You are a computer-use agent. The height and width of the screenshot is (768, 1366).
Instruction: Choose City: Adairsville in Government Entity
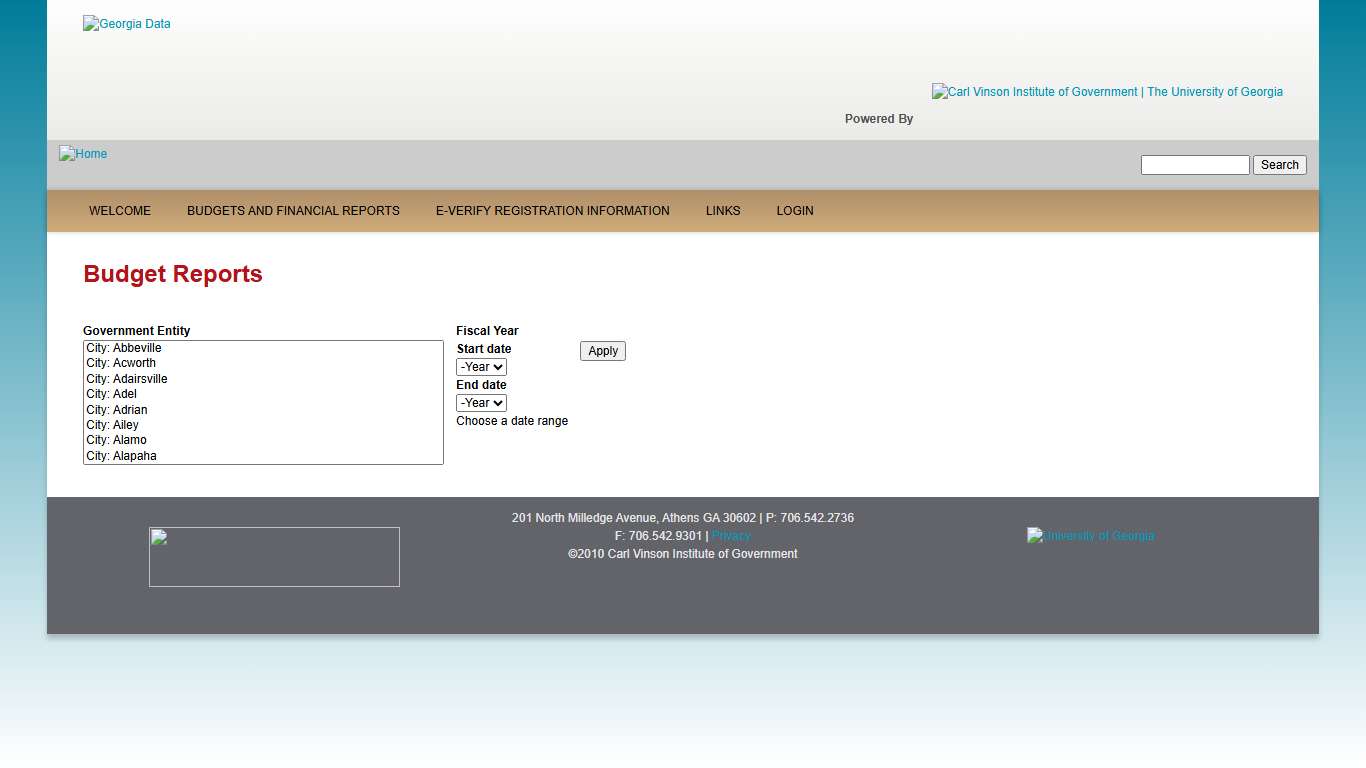[127, 379]
